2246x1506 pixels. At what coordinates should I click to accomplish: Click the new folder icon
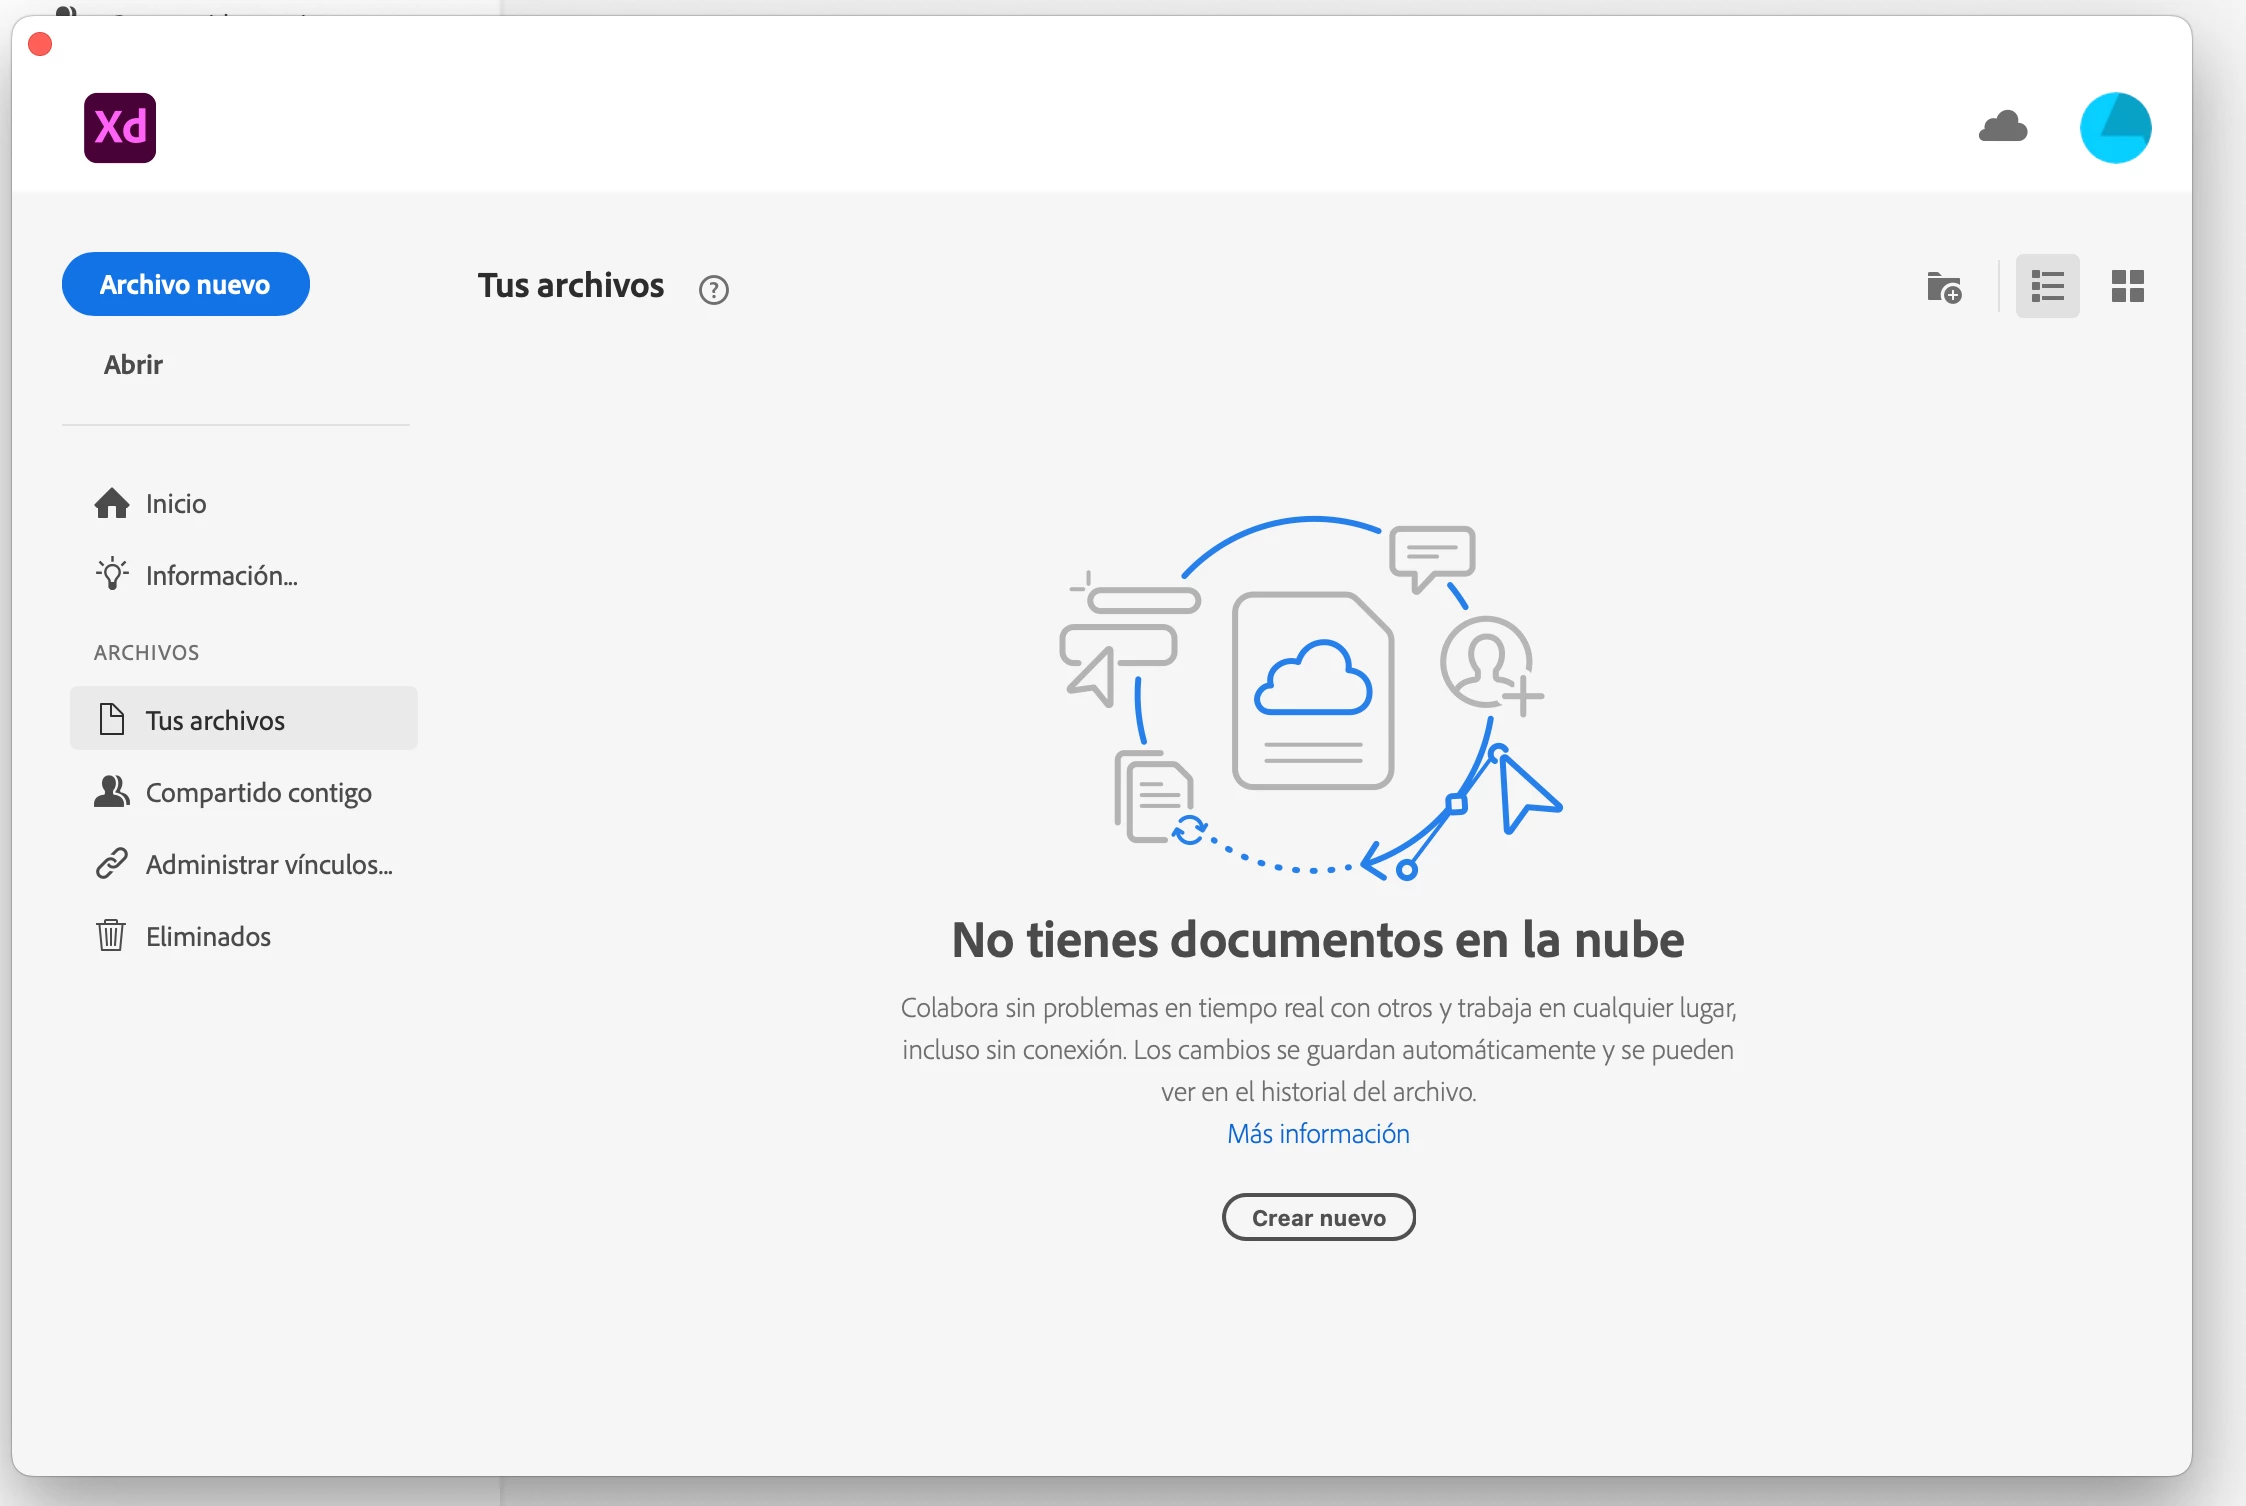click(1944, 288)
